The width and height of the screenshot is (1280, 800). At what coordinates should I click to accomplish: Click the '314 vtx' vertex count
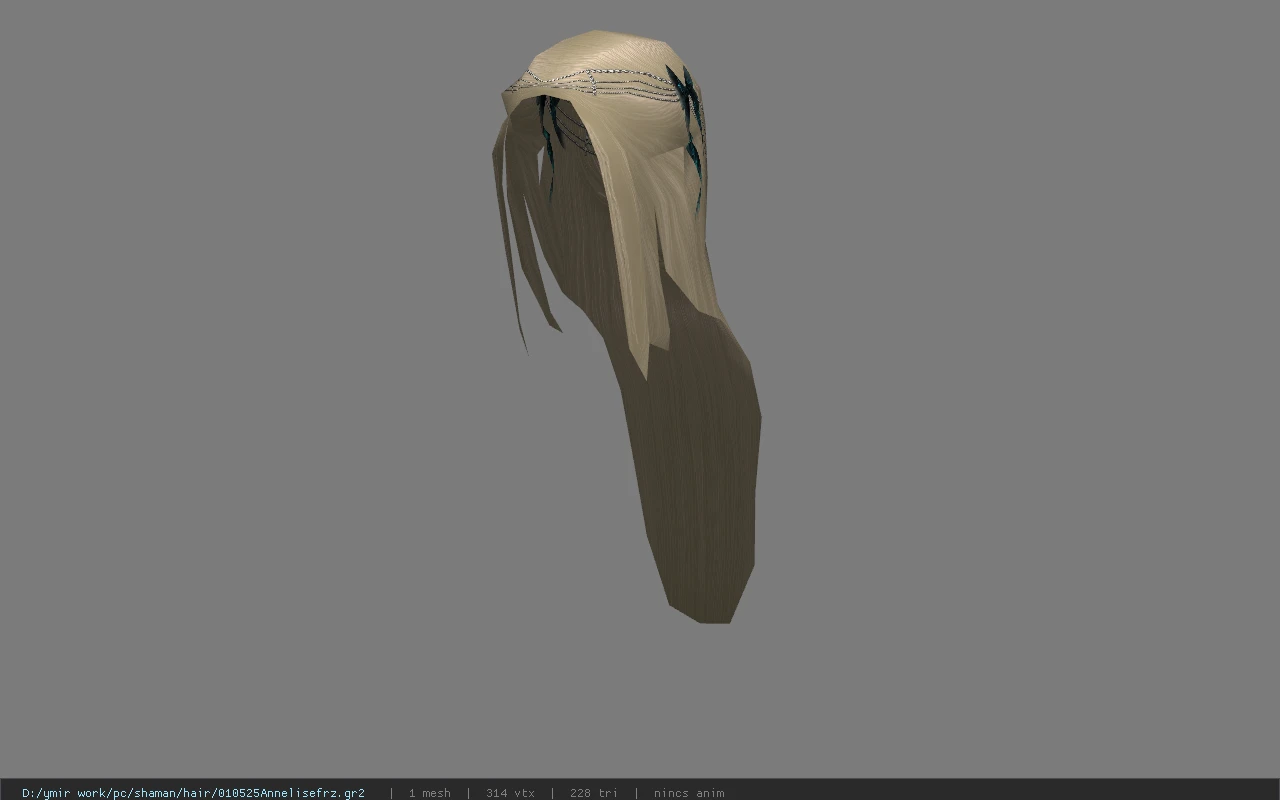[510, 793]
